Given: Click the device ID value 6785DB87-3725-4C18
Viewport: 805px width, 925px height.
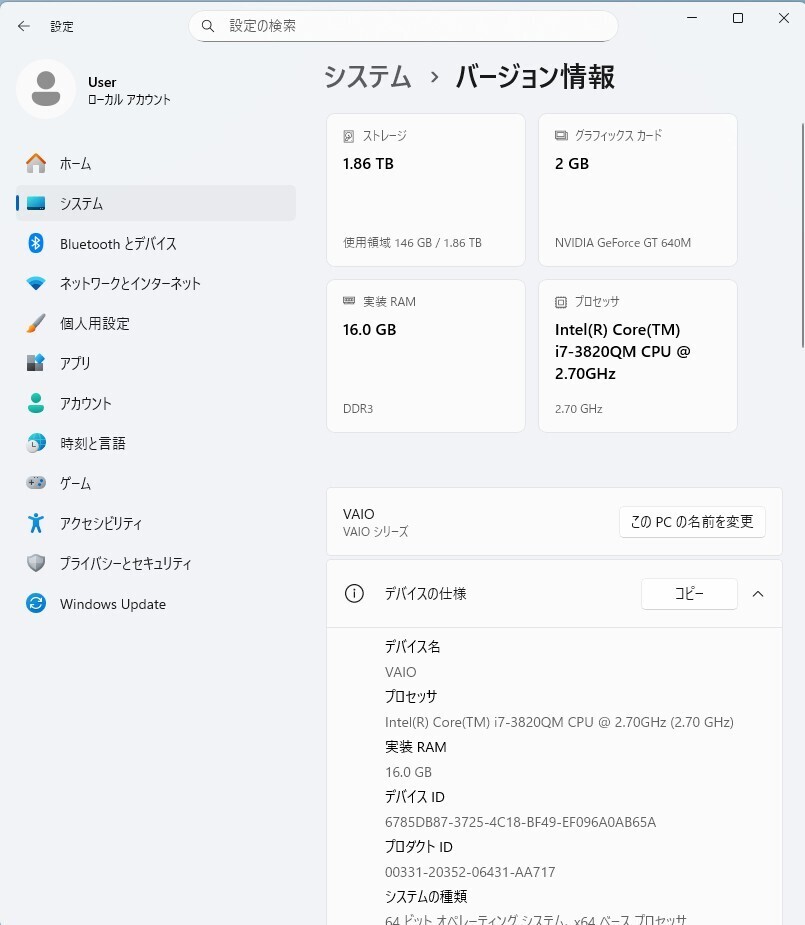Looking at the screenshot, I should (x=520, y=822).
